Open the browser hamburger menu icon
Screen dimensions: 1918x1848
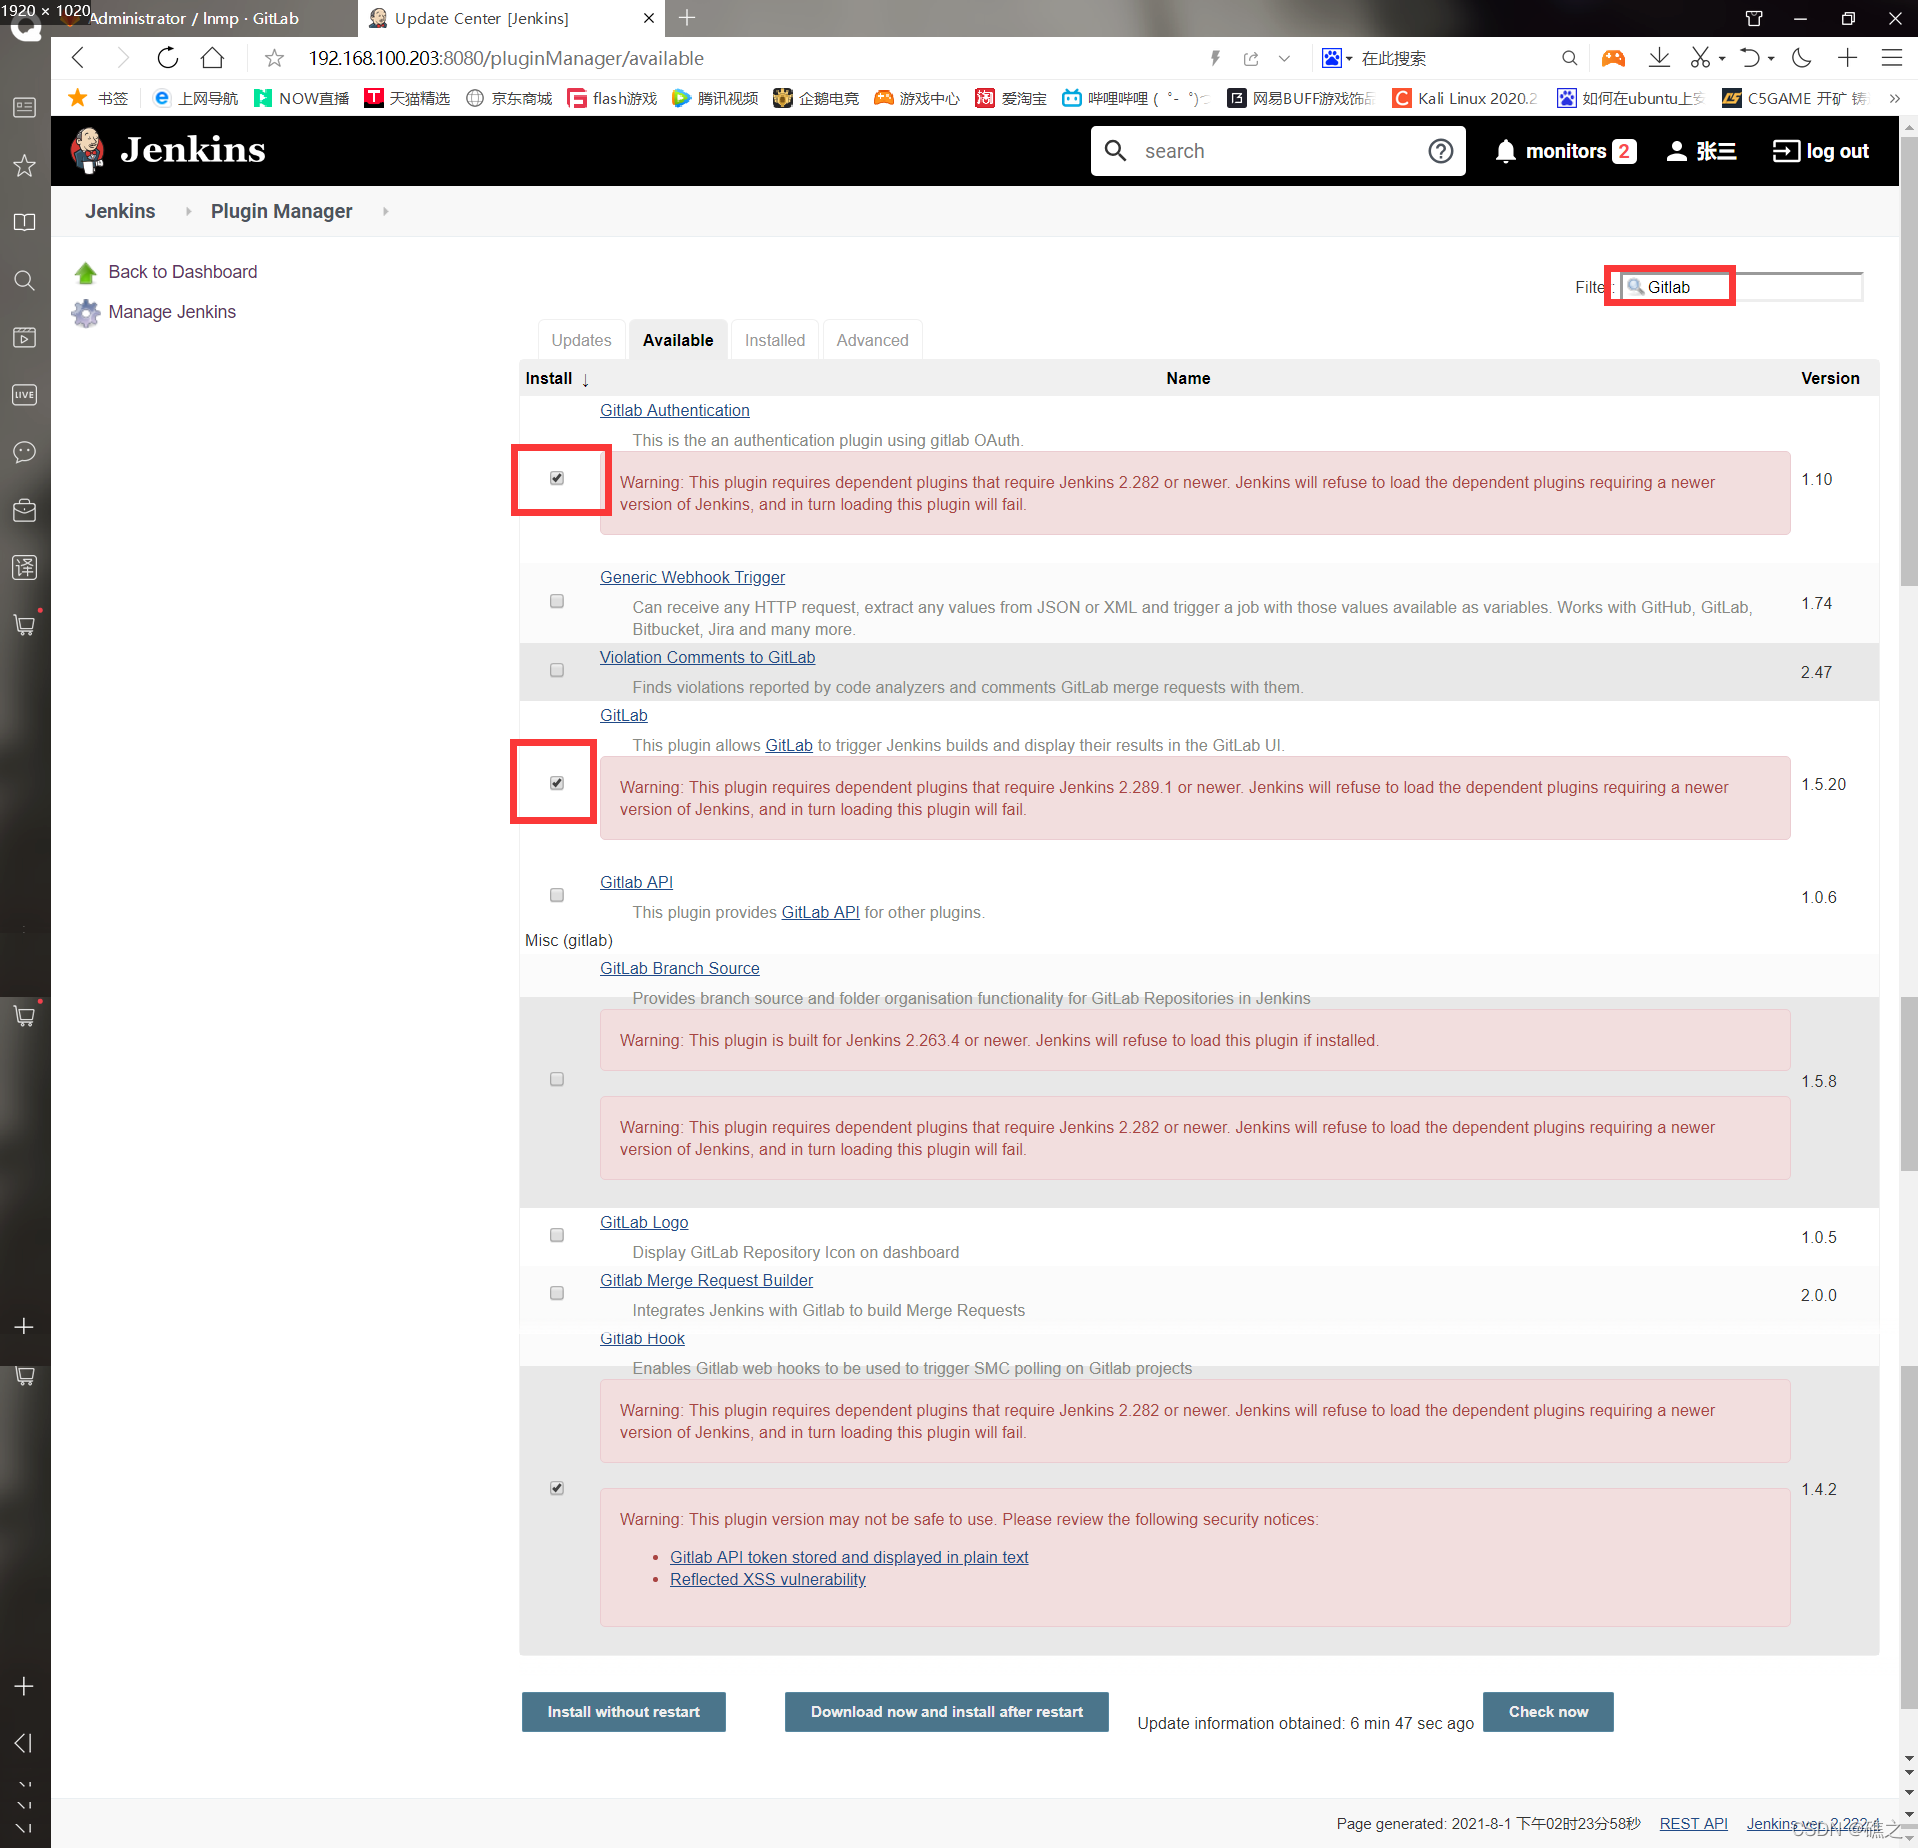1892,58
